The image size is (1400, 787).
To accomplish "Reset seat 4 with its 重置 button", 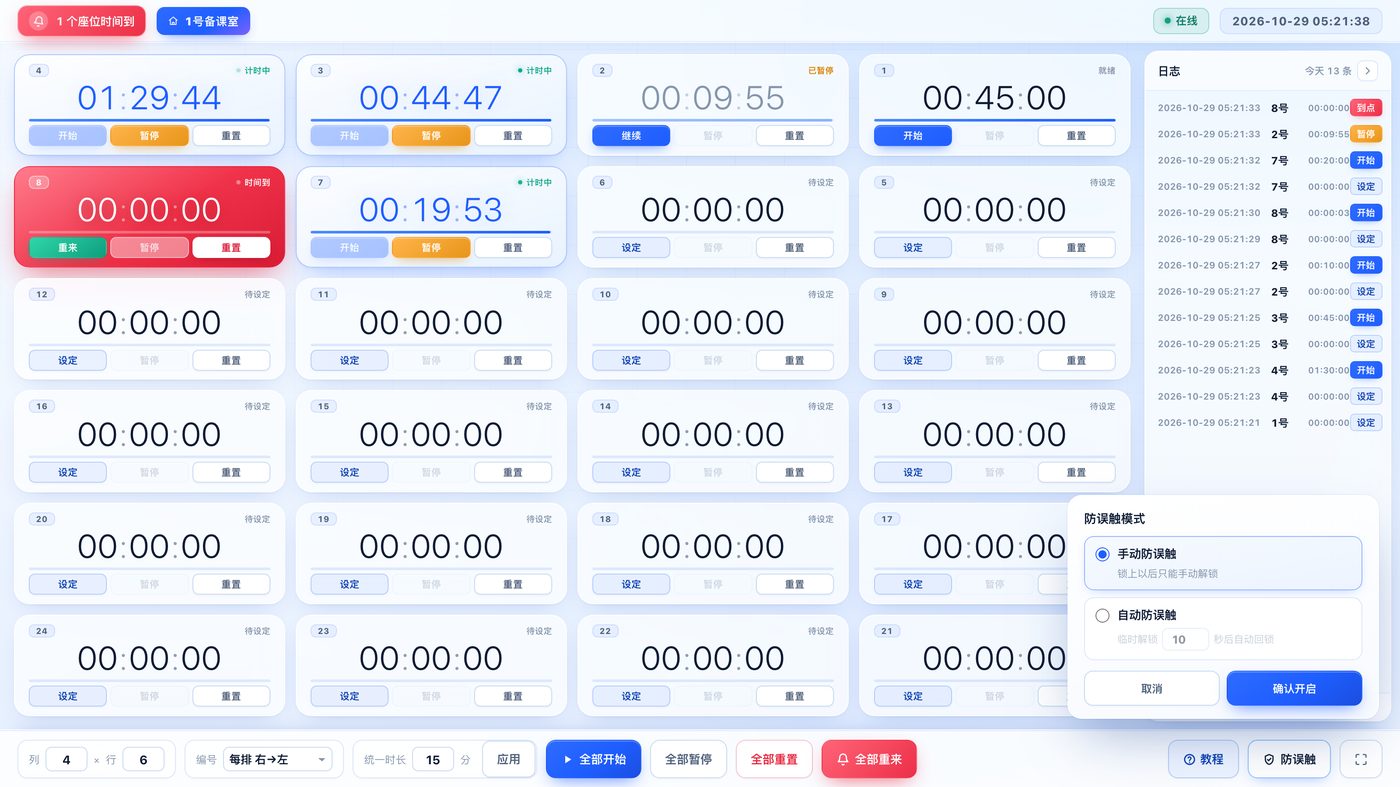I will (x=231, y=136).
